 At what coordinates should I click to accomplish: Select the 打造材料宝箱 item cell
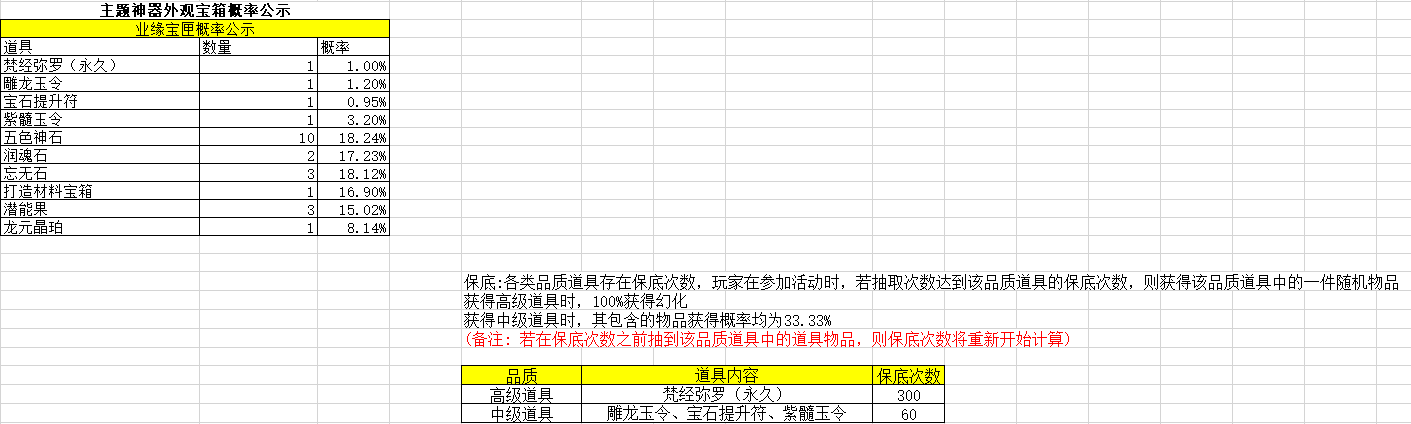click(100, 191)
